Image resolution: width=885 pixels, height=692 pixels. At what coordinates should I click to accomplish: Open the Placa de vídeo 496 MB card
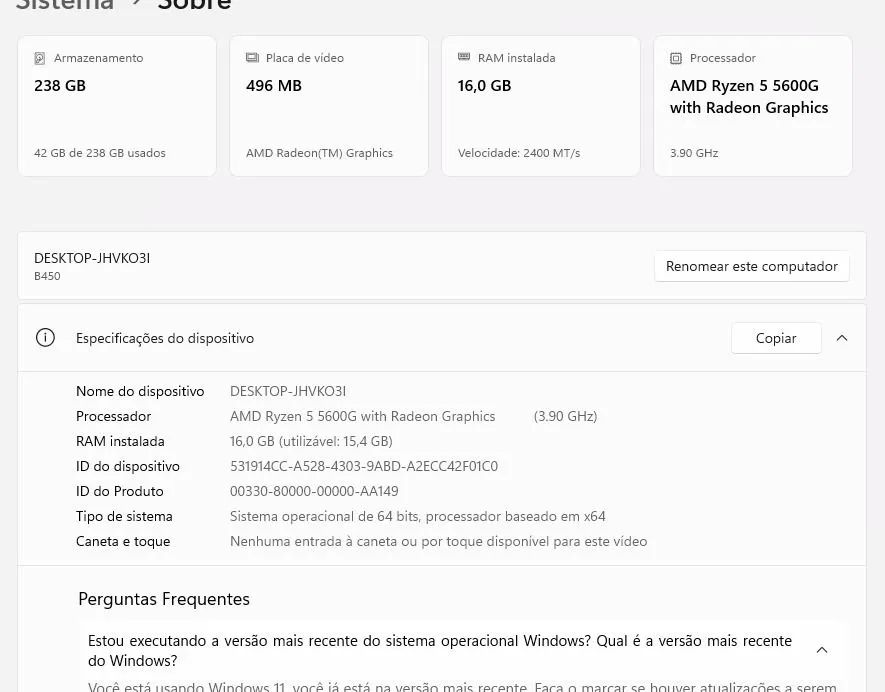point(329,106)
